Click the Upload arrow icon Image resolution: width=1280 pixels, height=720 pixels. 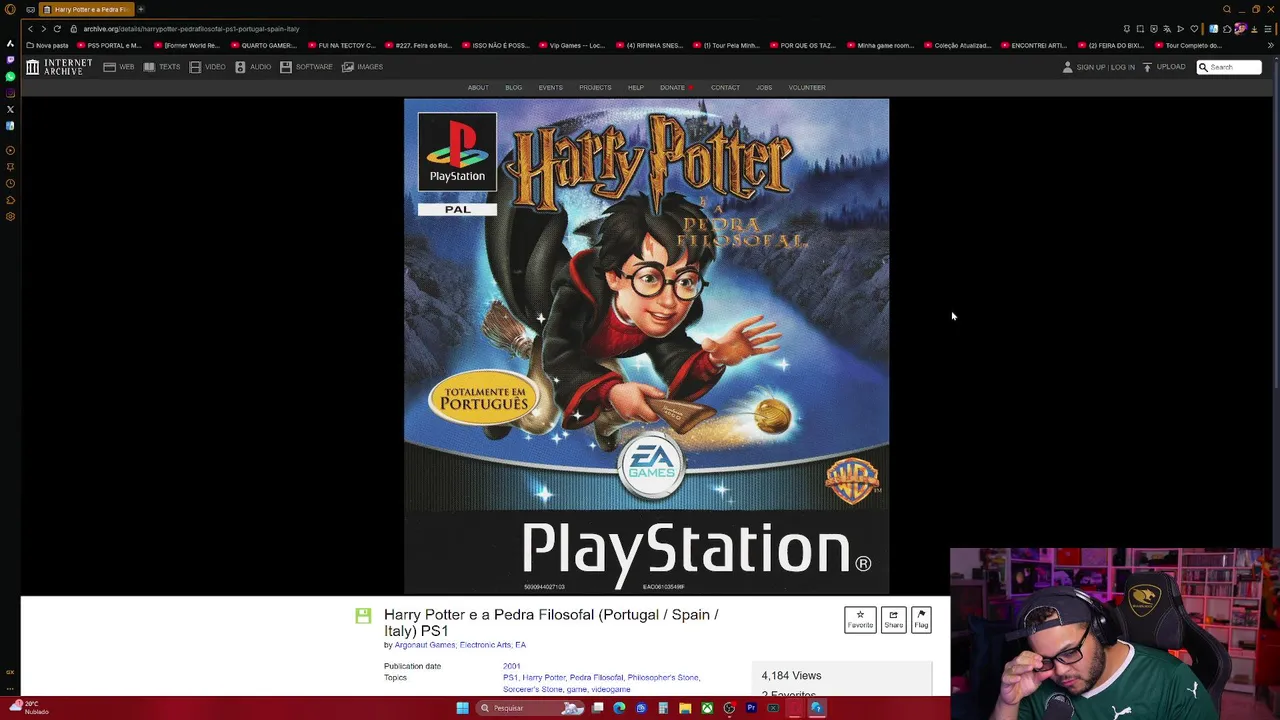1147,67
